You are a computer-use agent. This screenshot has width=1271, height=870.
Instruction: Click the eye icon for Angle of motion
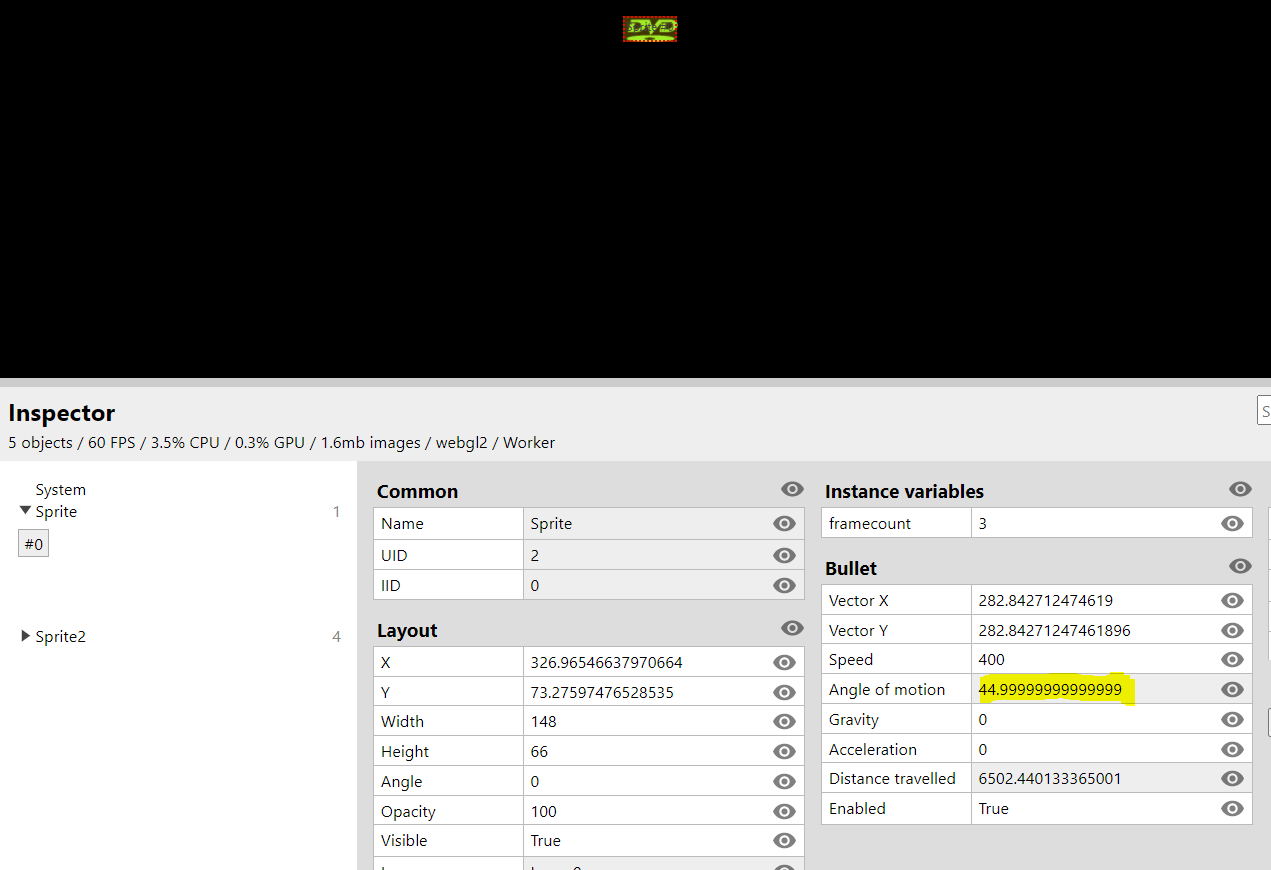(1232, 689)
